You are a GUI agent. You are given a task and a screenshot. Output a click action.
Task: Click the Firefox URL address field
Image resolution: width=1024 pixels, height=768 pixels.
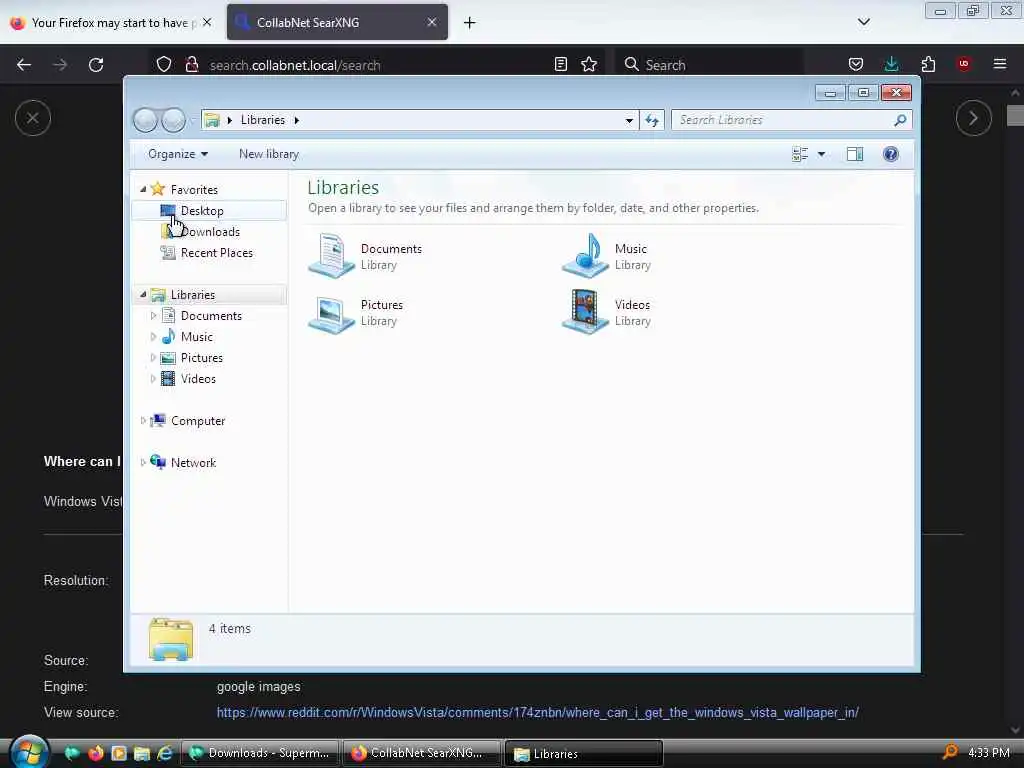[x=377, y=65]
